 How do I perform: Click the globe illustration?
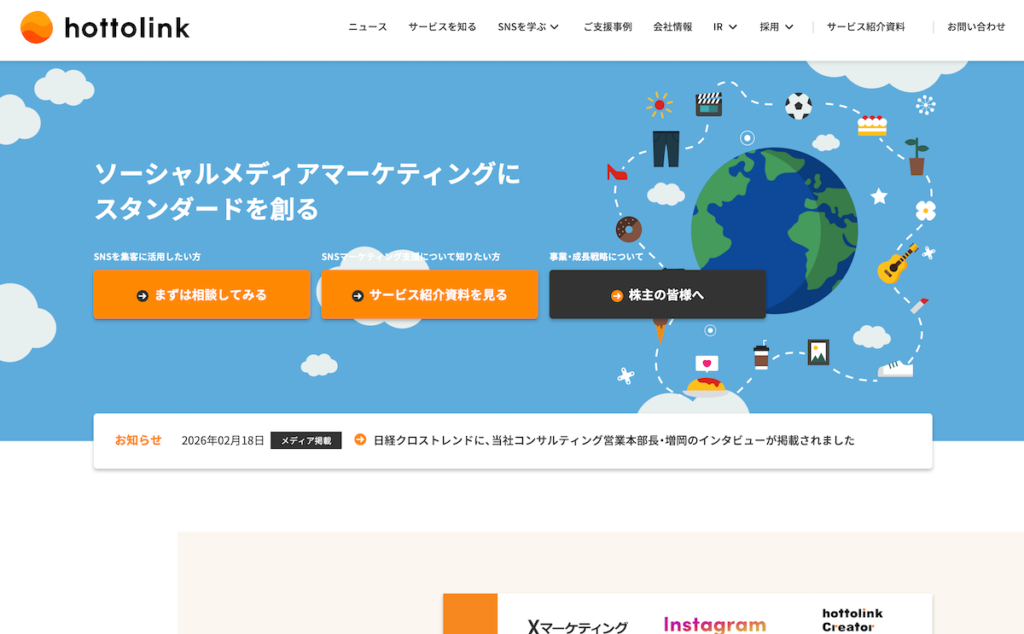click(773, 230)
